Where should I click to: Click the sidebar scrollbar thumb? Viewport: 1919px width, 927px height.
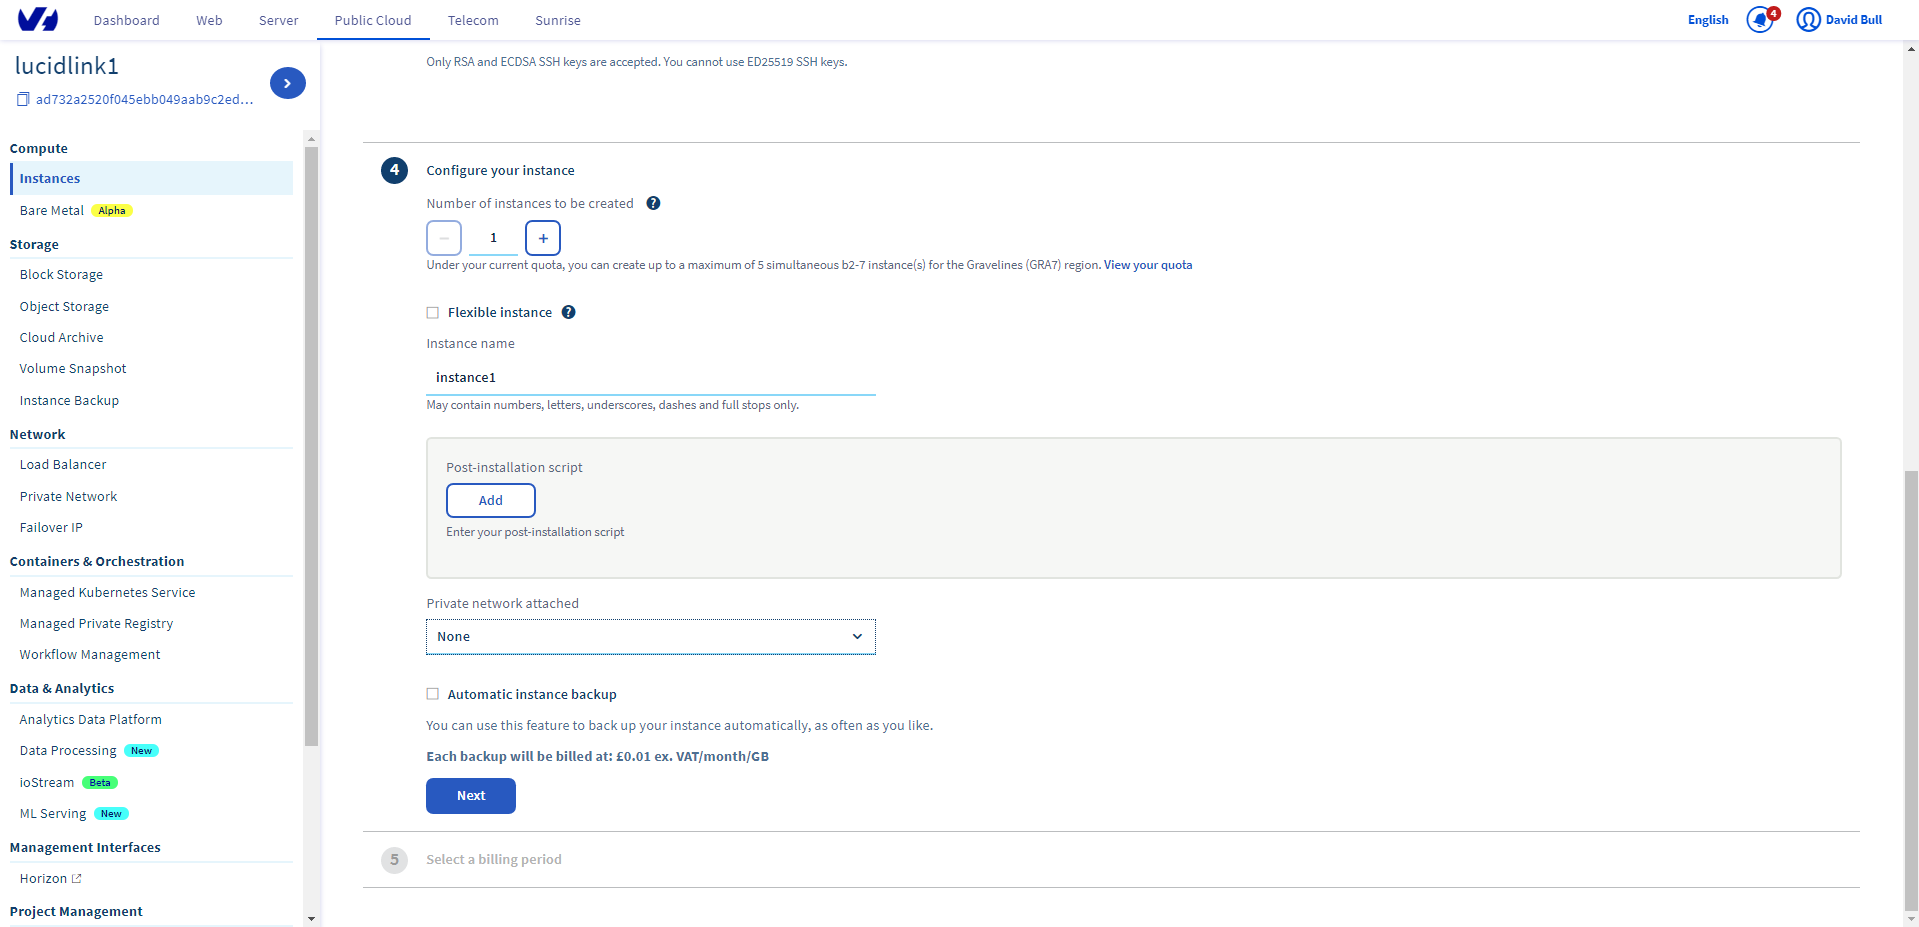click(x=311, y=446)
